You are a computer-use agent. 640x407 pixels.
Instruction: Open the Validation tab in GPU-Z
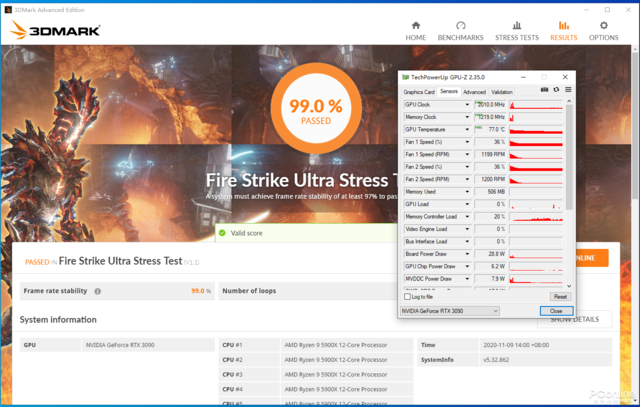[502, 92]
